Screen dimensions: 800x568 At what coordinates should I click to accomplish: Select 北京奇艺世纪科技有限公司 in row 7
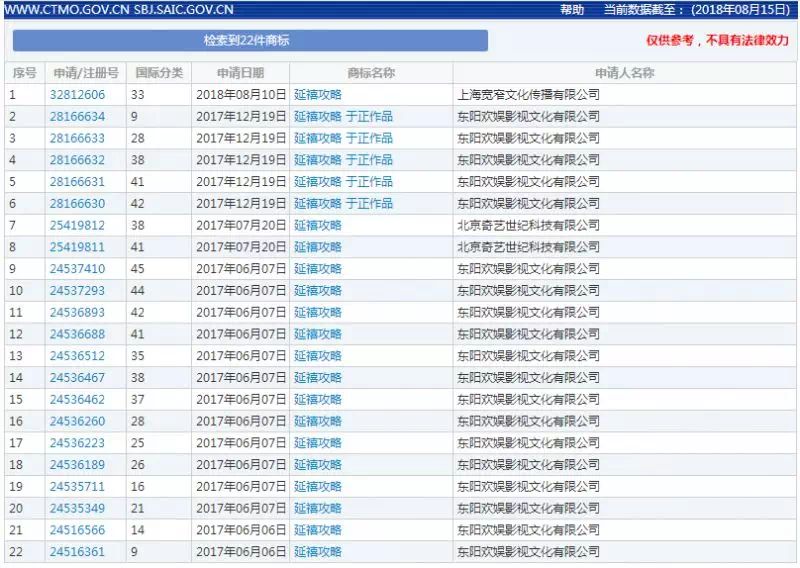(528, 225)
